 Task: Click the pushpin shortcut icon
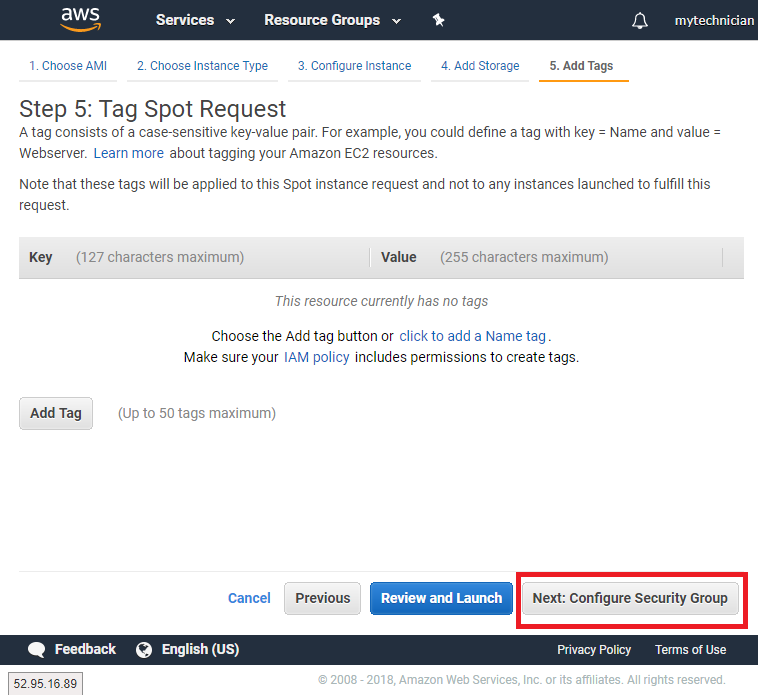click(x=438, y=20)
